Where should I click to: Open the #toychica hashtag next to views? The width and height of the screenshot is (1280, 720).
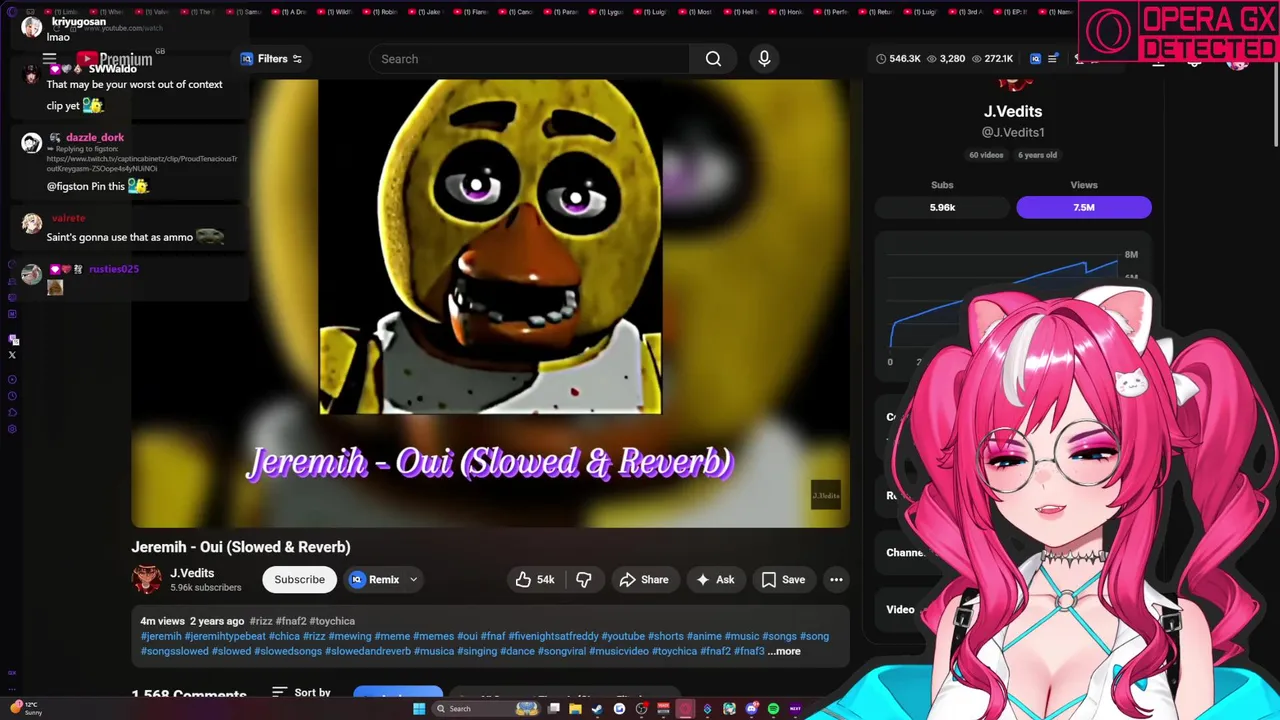pyautogui.click(x=332, y=621)
